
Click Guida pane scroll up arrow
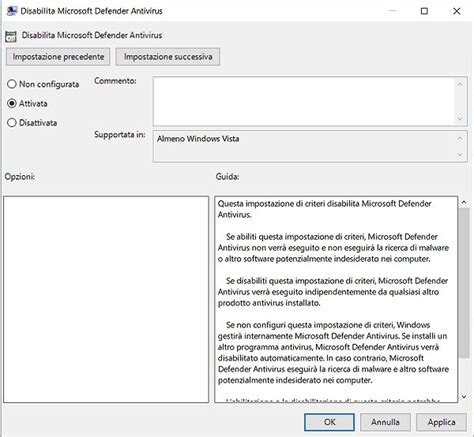click(x=464, y=202)
